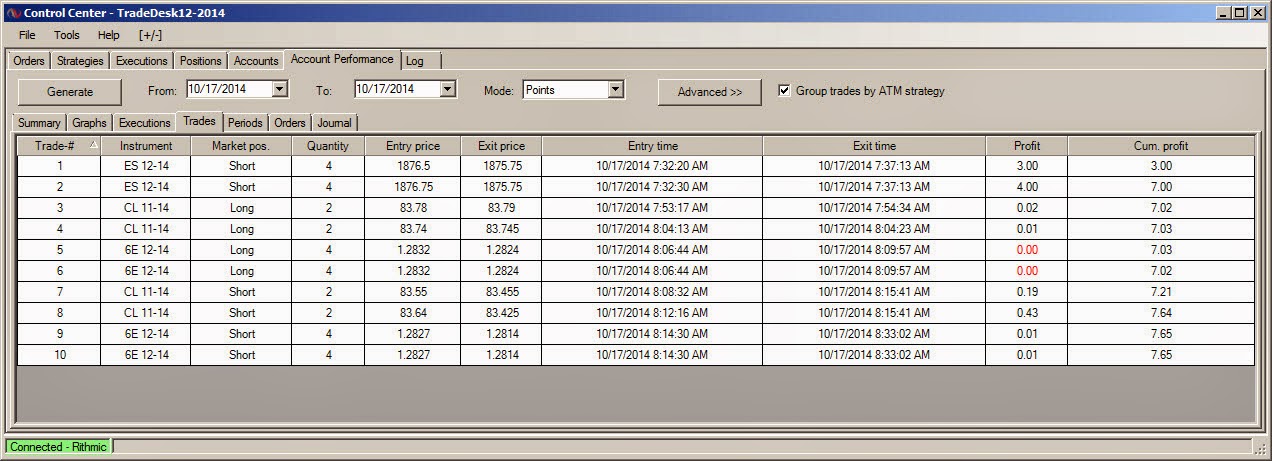Viewport: 1272px width, 461px height.
Task: Switch to the Orders main tab
Action: (x=29, y=61)
